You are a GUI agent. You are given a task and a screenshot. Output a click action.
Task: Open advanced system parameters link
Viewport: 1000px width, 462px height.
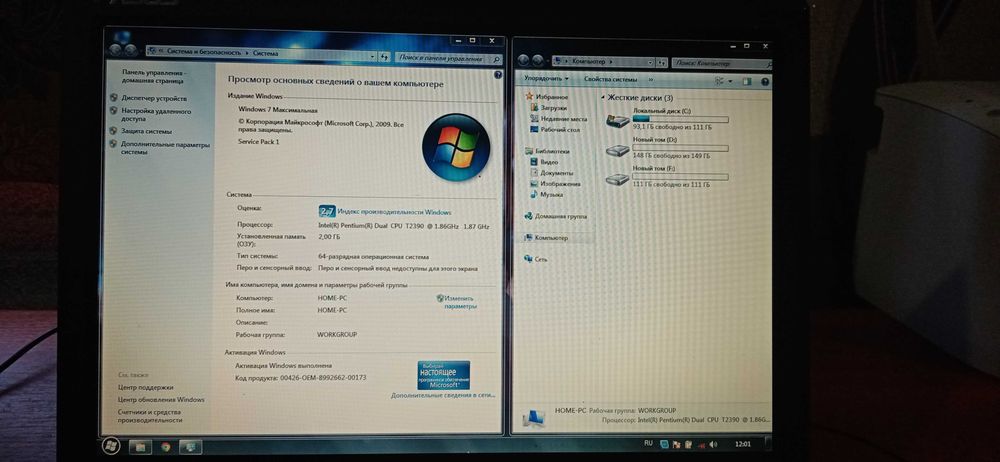click(x=165, y=148)
